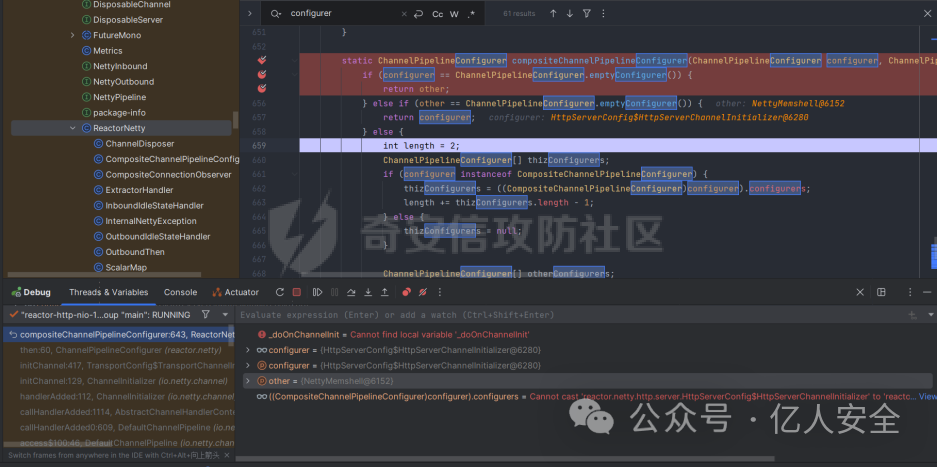Add expression to watches
The width and height of the screenshot is (937, 467).
tap(912, 315)
